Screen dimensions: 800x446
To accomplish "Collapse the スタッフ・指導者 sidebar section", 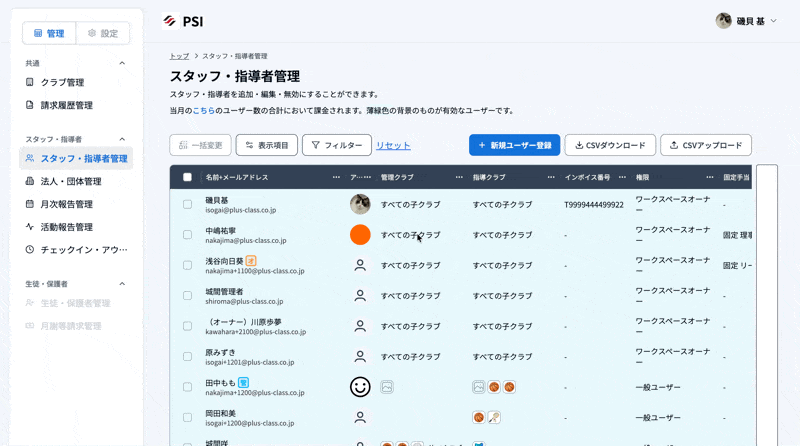I will pyautogui.click(x=122, y=139).
